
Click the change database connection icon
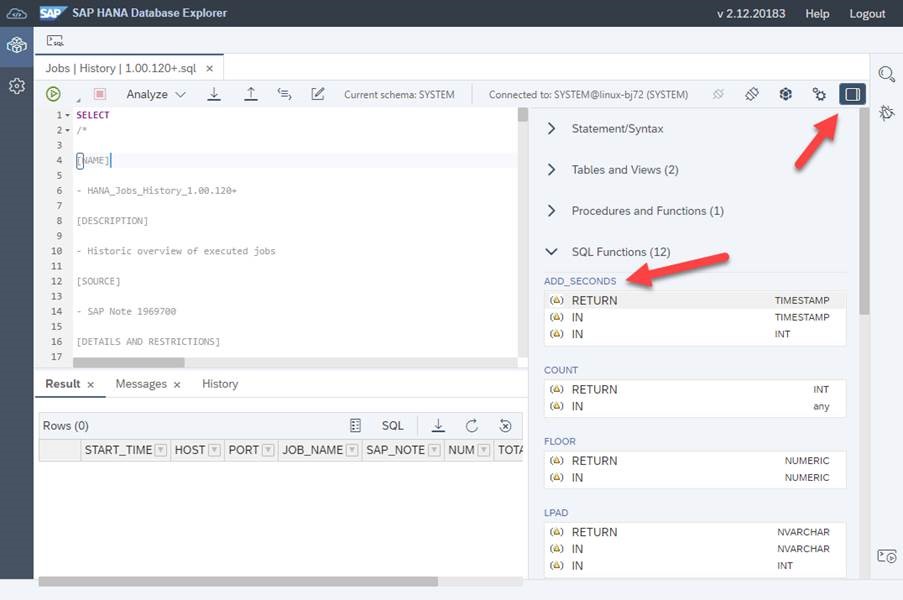pyautogui.click(x=786, y=94)
